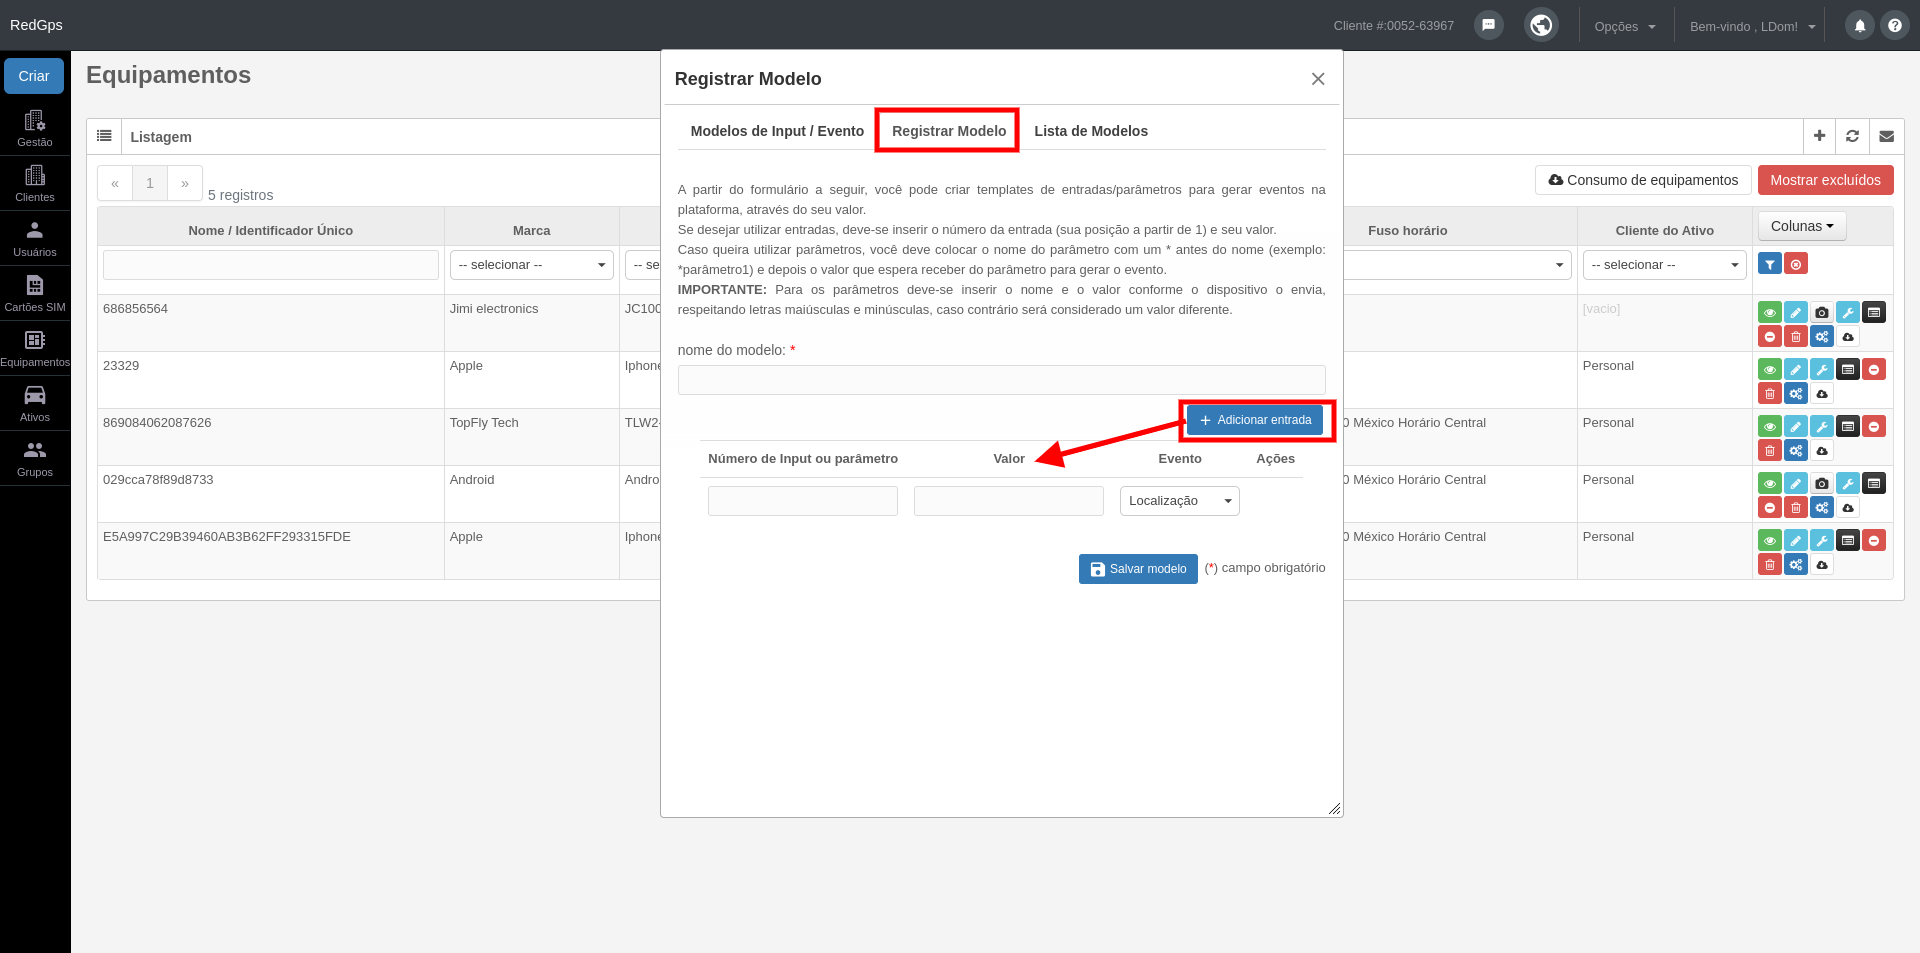This screenshot has width=1920, height=953.
Task: Open Cartões SIM section
Action: tap(35, 293)
